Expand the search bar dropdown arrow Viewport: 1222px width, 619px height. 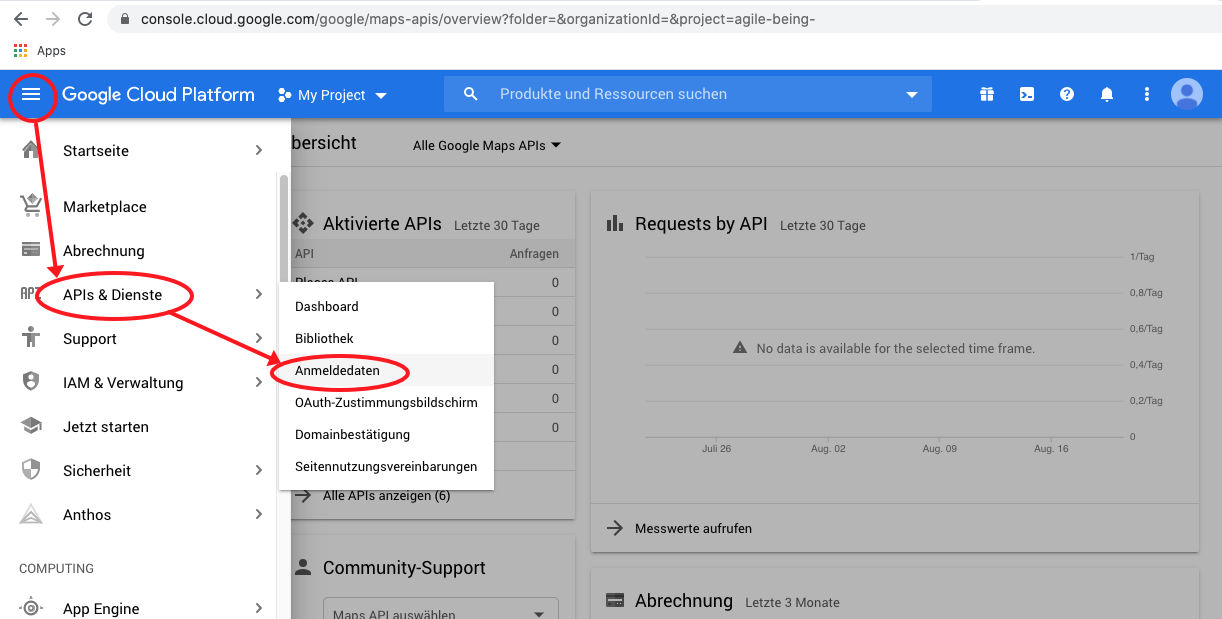pyautogui.click(x=911, y=95)
